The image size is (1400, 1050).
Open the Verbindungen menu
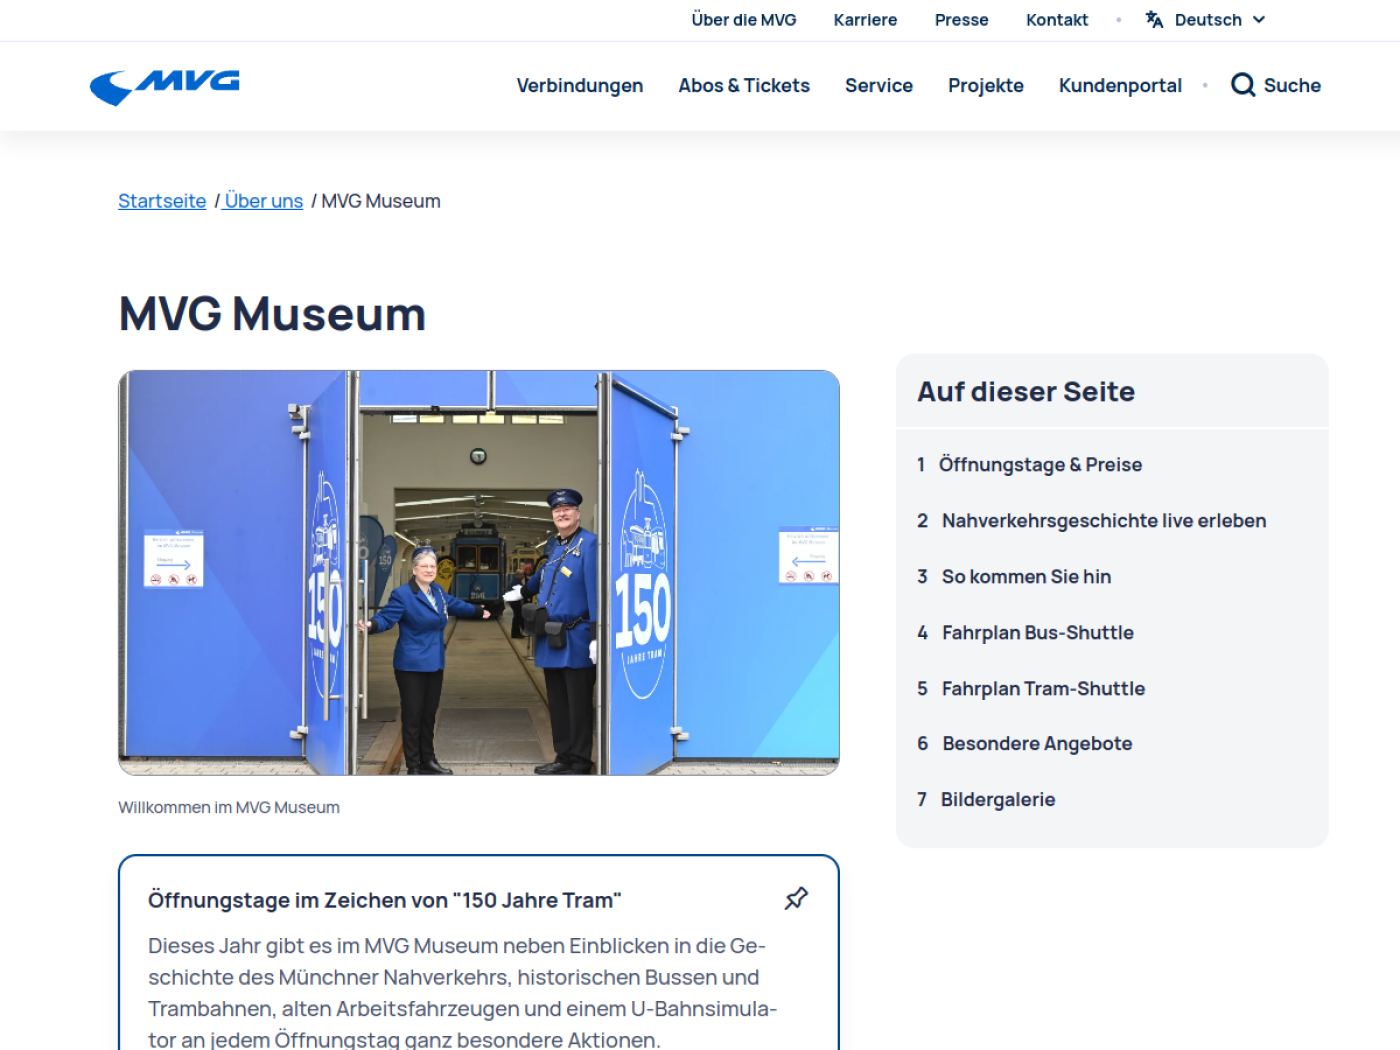pos(580,86)
